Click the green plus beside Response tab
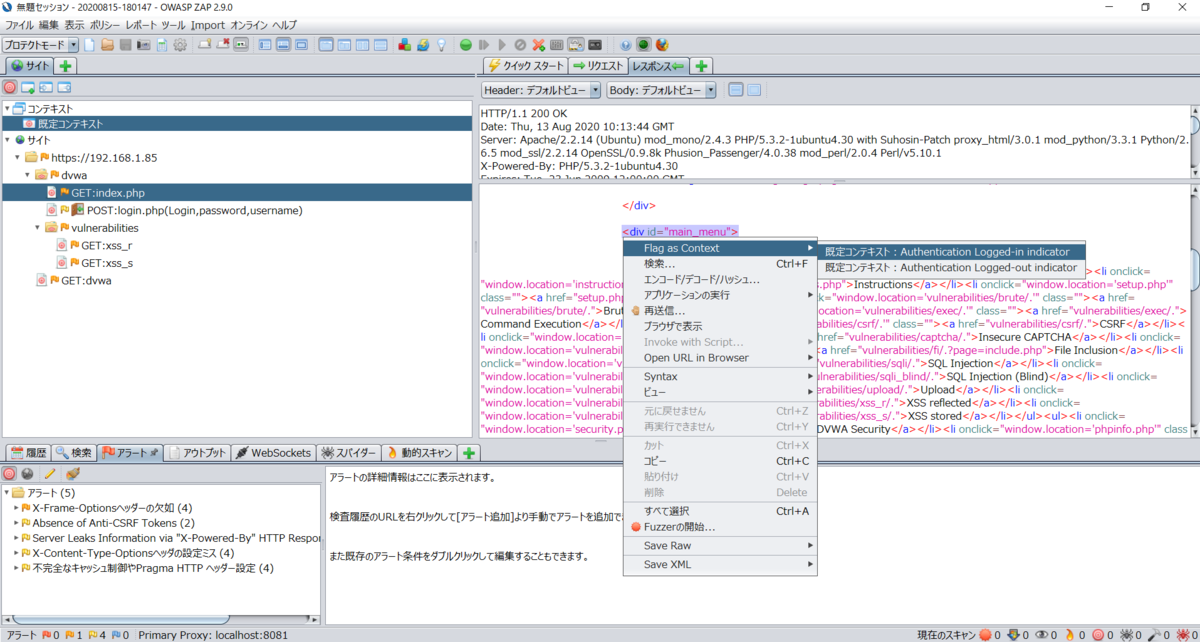The height and width of the screenshot is (642, 1200). (701, 66)
